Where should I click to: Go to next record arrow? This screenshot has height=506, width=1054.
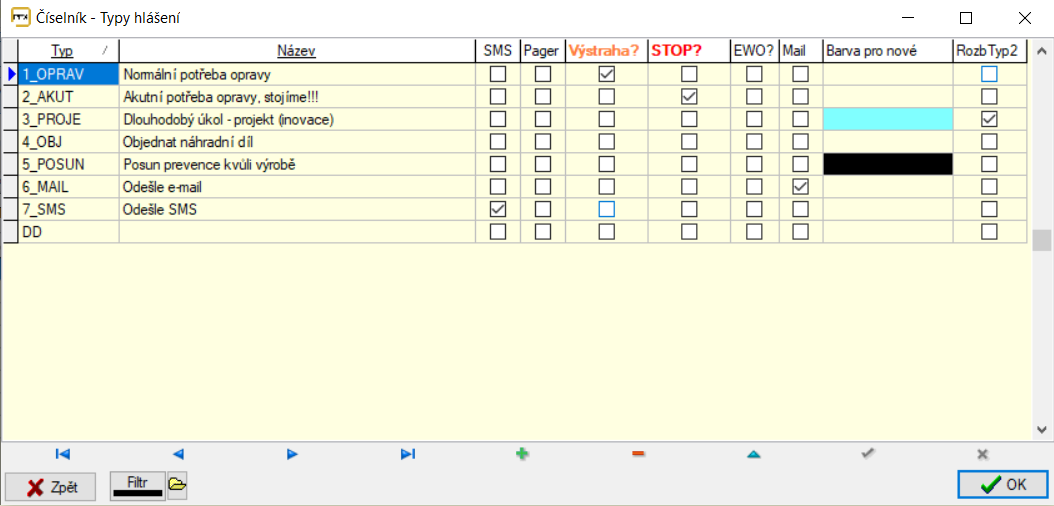point(292,454)
